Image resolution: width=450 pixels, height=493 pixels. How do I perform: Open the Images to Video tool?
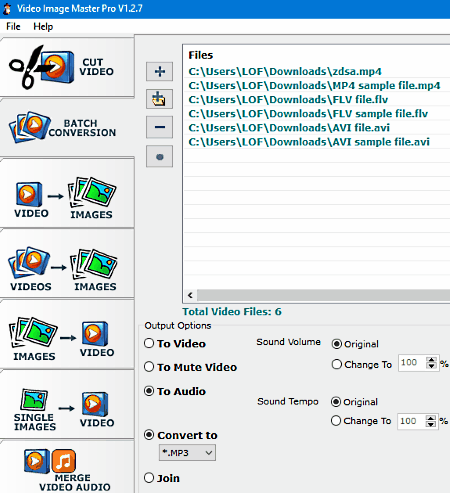point(67,334)
